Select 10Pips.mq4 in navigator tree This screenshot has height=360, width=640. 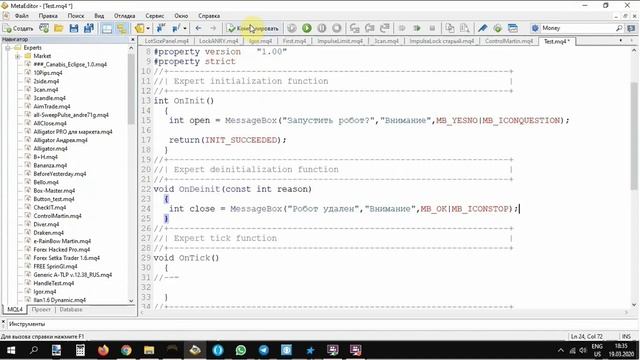(x=48, y=73)
